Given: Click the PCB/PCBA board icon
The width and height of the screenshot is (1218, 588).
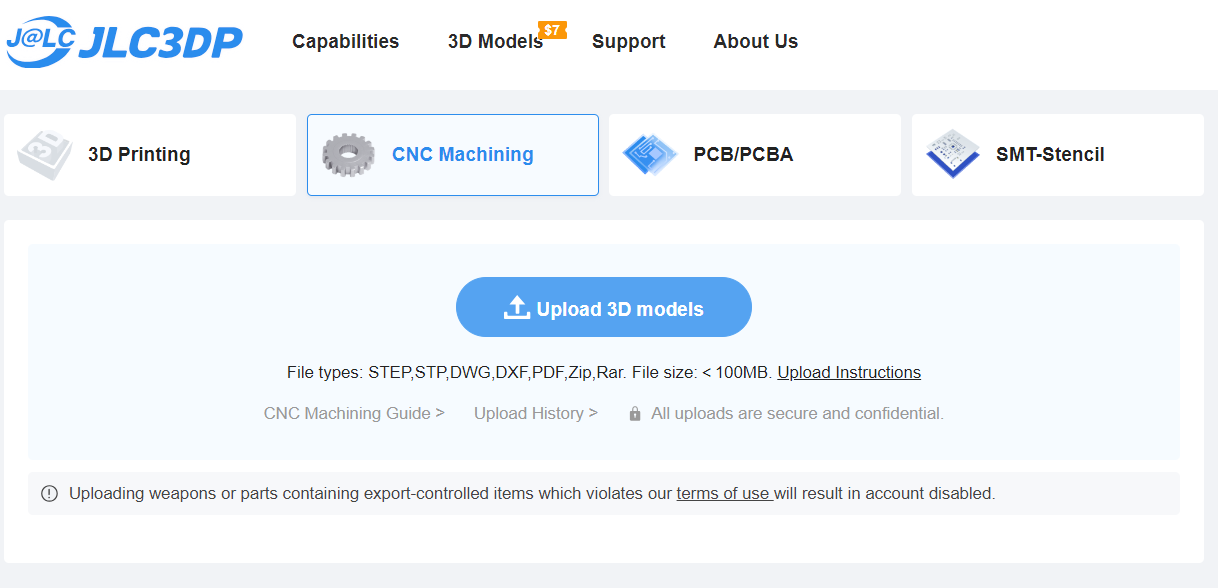Looking at the screenshot, I should click(x=650, y=155).
